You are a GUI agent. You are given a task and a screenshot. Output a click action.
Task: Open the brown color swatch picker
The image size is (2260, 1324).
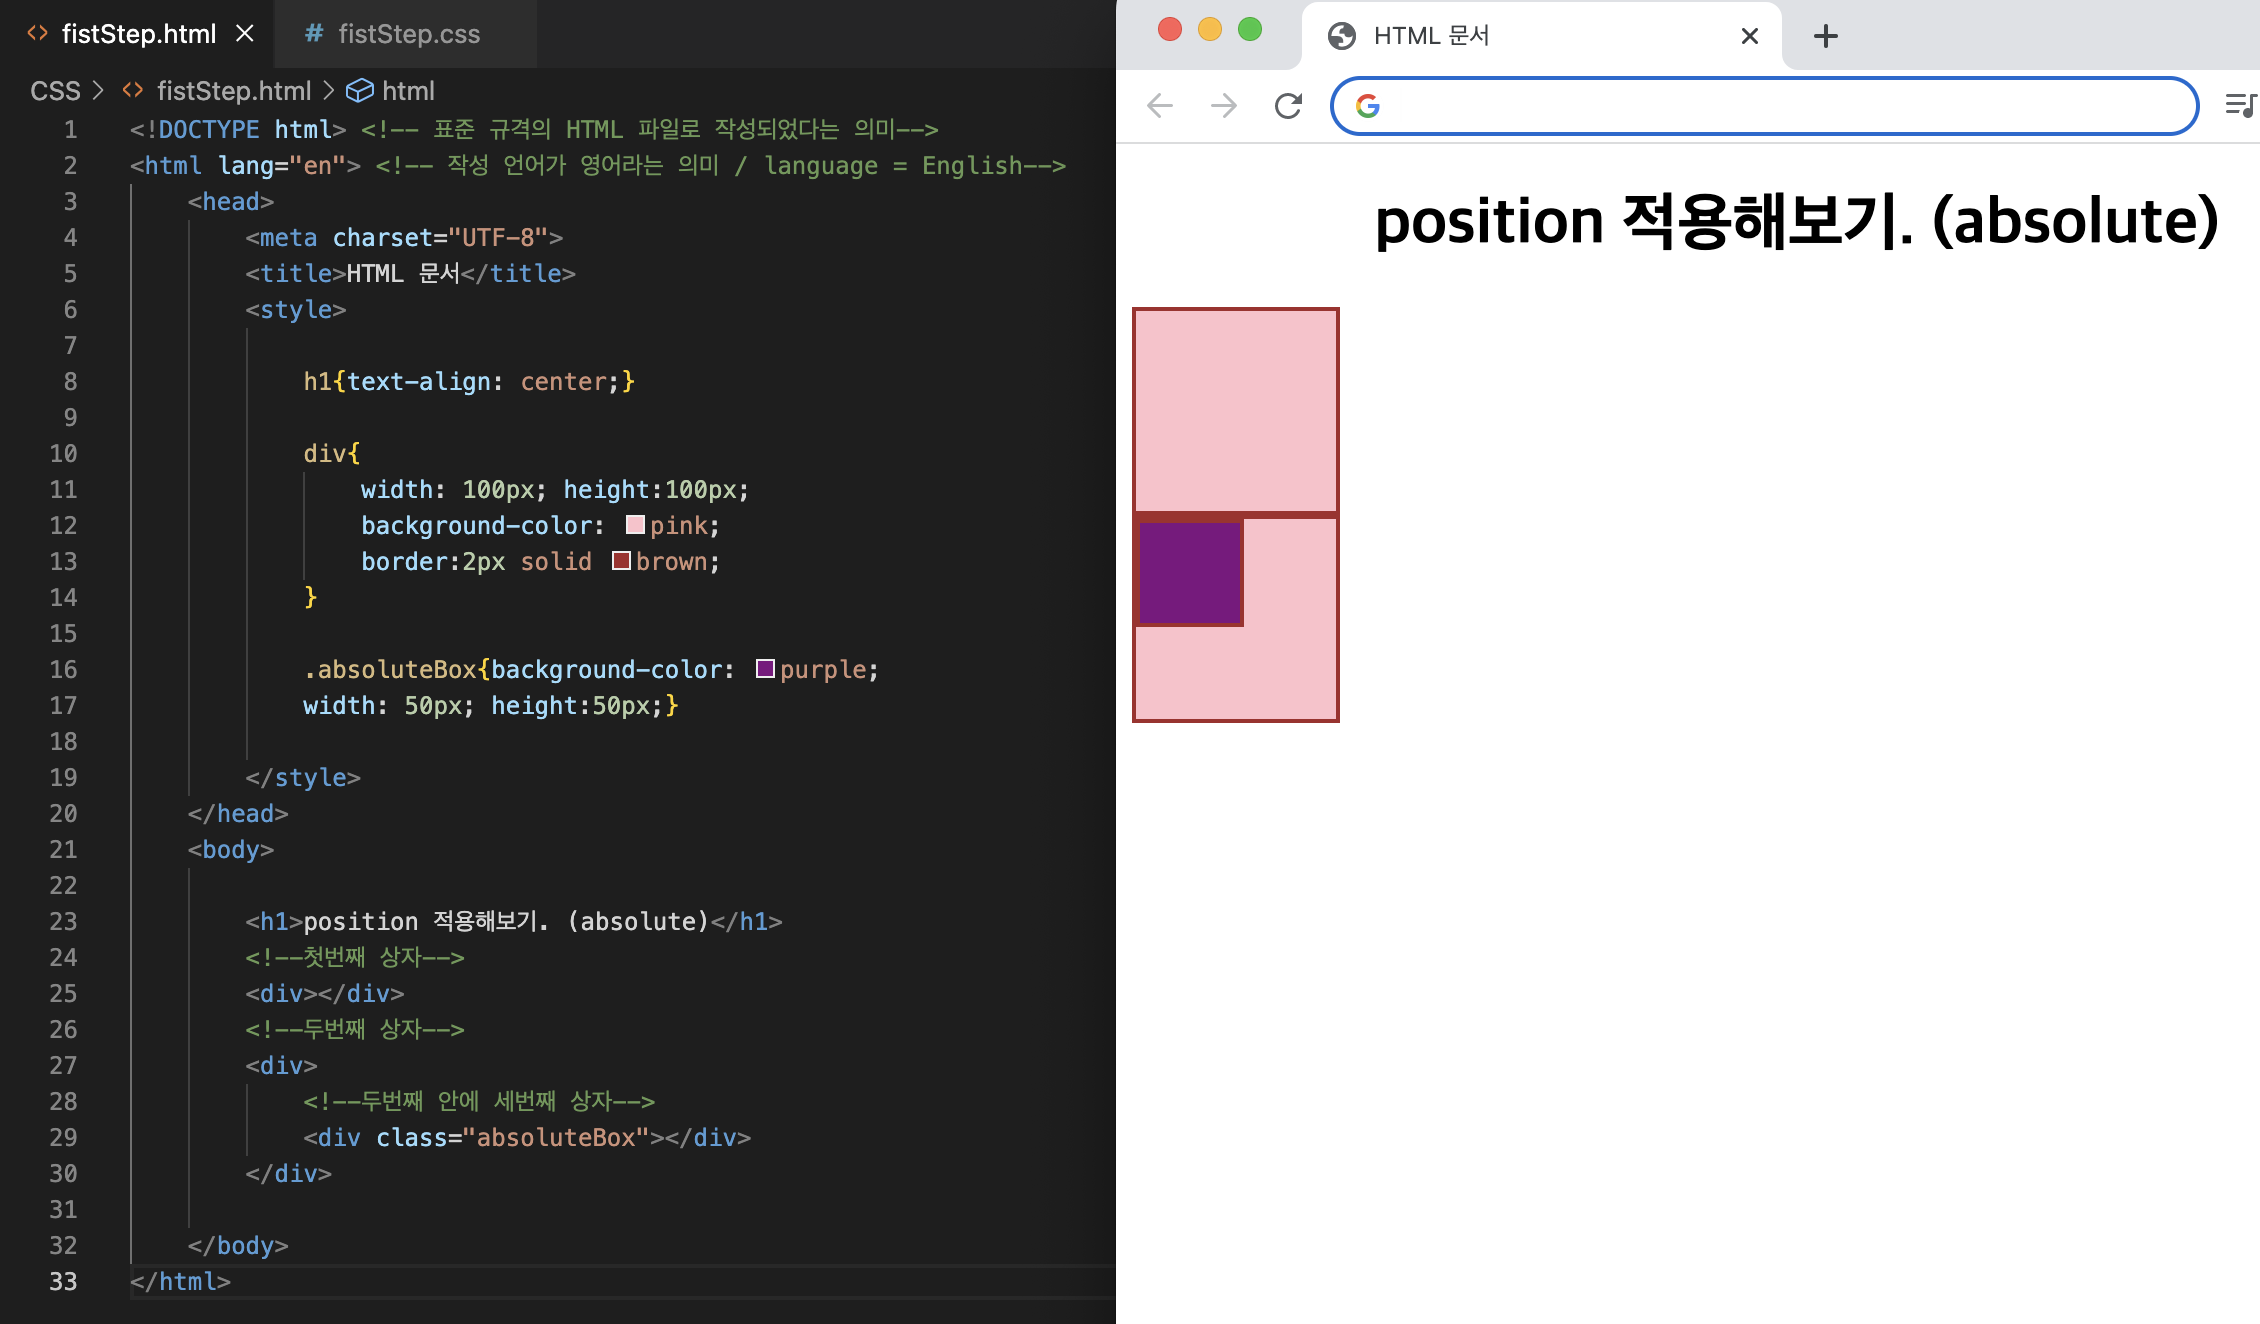tap(621, 561)
